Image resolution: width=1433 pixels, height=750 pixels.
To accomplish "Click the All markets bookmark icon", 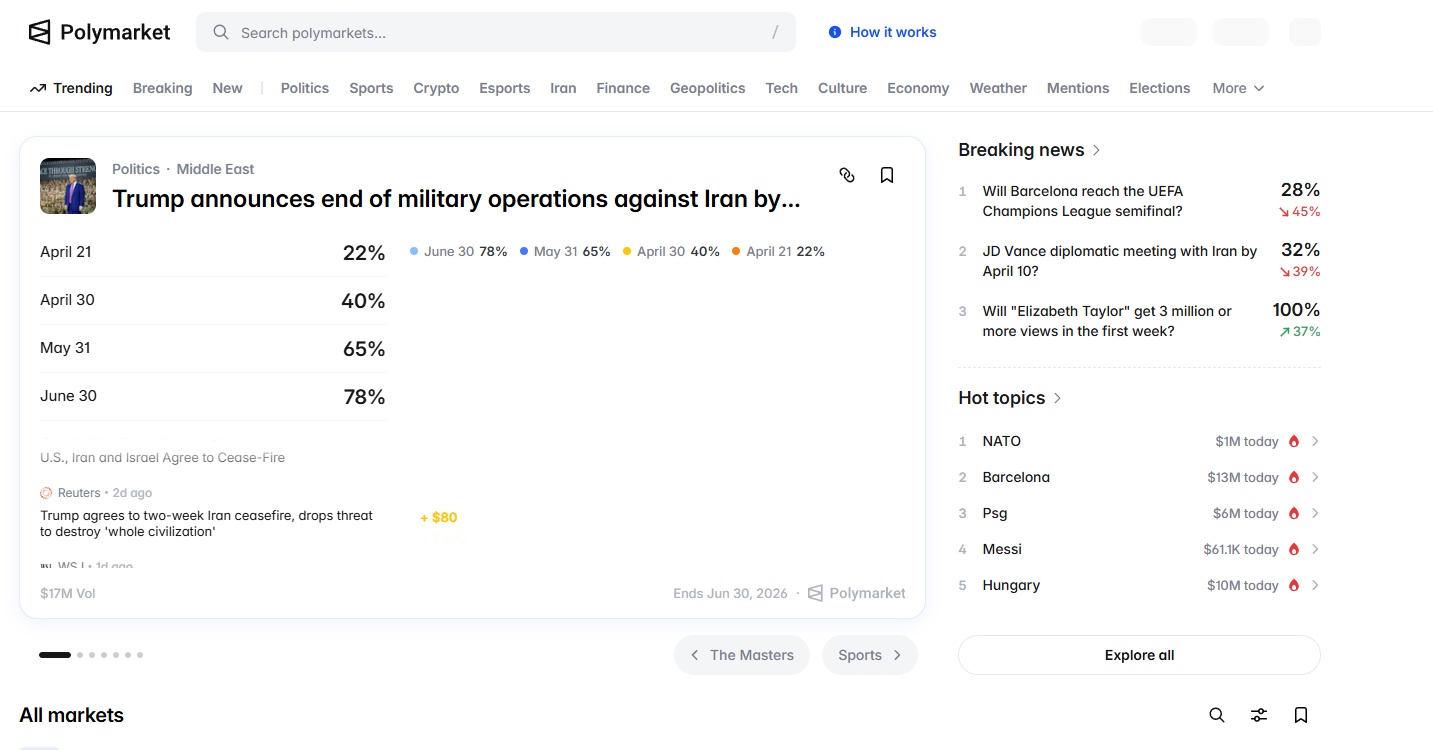I will (1300, 715).
